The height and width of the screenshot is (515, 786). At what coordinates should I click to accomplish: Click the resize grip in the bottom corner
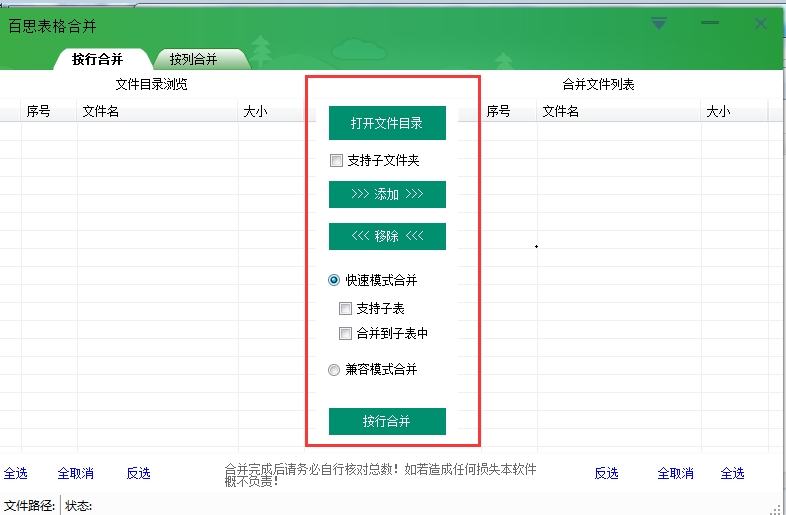click(775, 509)
